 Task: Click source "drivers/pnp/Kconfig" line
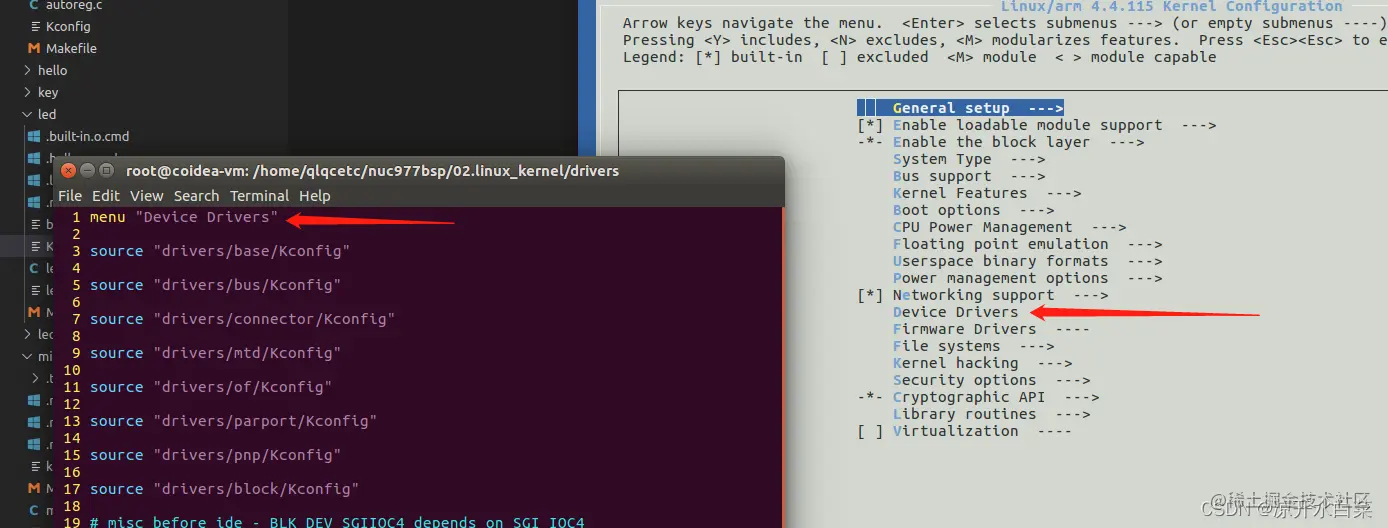pyautogui.click(x=215, y=455)
